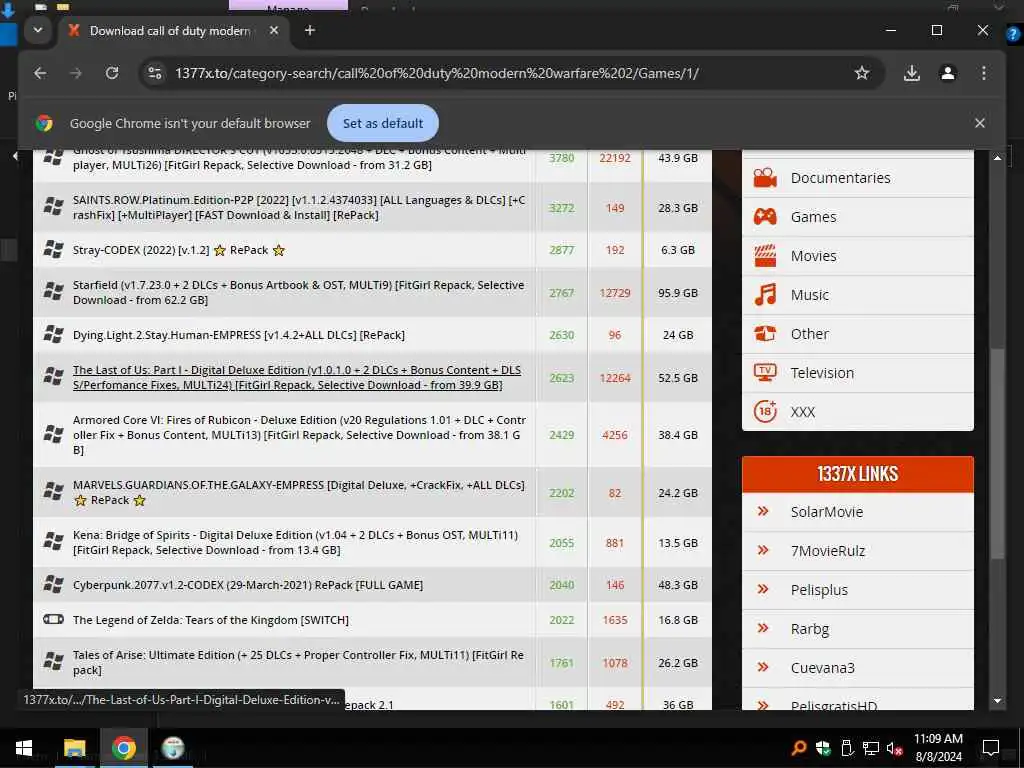Viewport: 1024px width, 768px height.
Task: Click the Windows icon beside Stray-CODEX
Action: tap(53, 249)
